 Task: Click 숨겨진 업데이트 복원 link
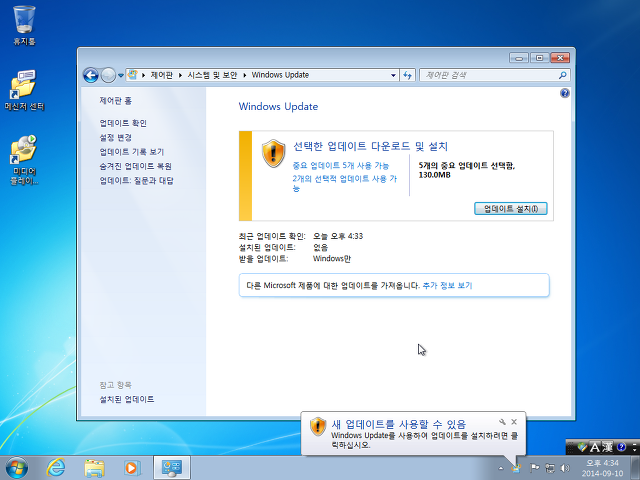pyautogui.click(x=135, y=166)
